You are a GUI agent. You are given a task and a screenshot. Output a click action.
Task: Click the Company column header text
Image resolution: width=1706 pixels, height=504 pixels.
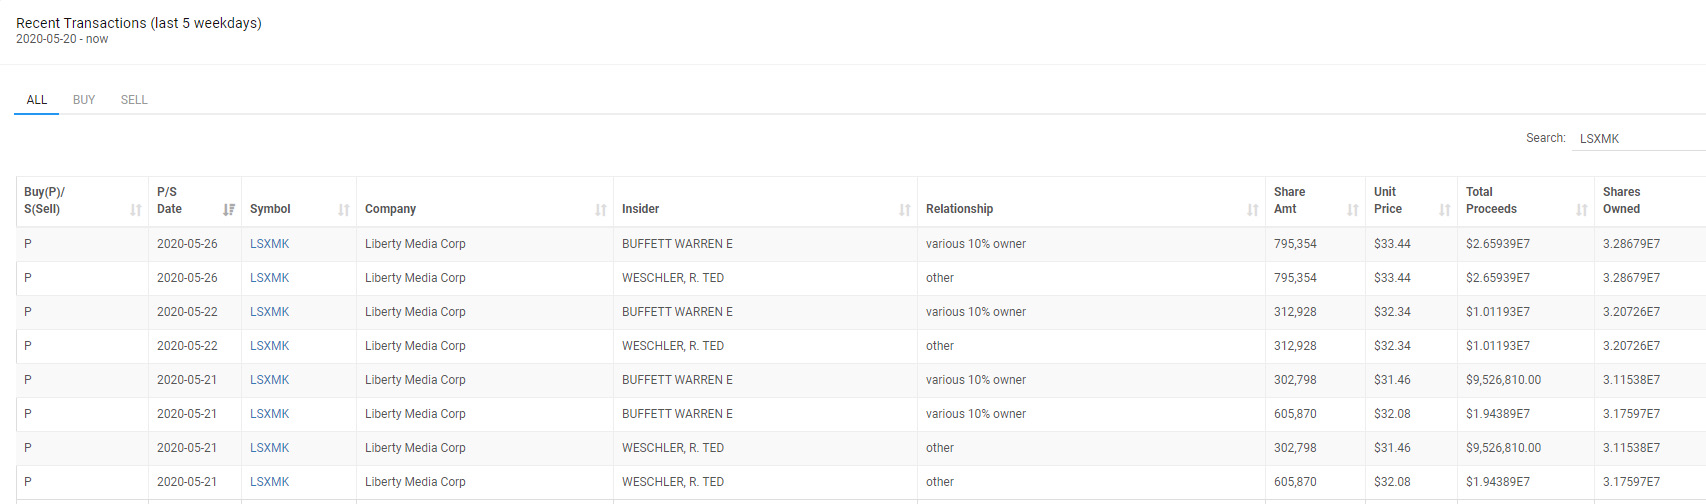[x=390, y=209]
